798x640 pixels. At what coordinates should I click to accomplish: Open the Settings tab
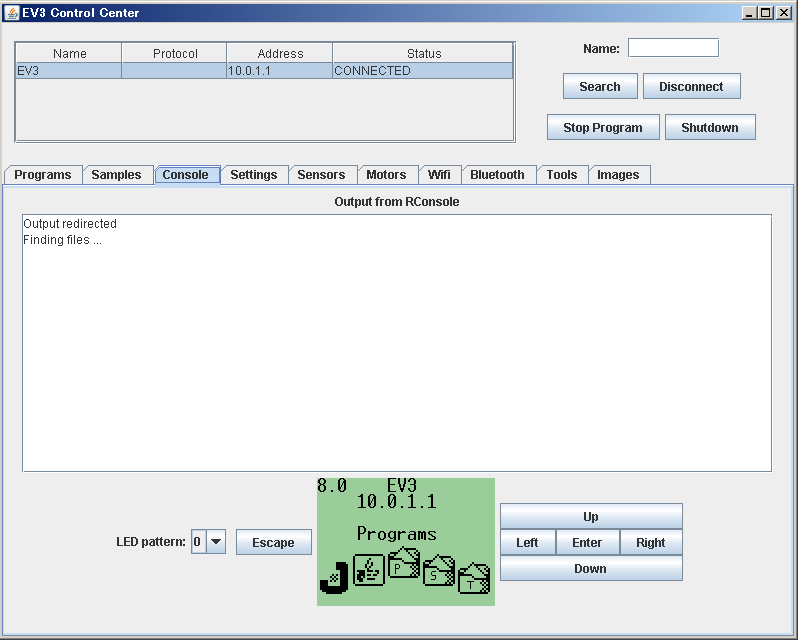pos(253,175)
